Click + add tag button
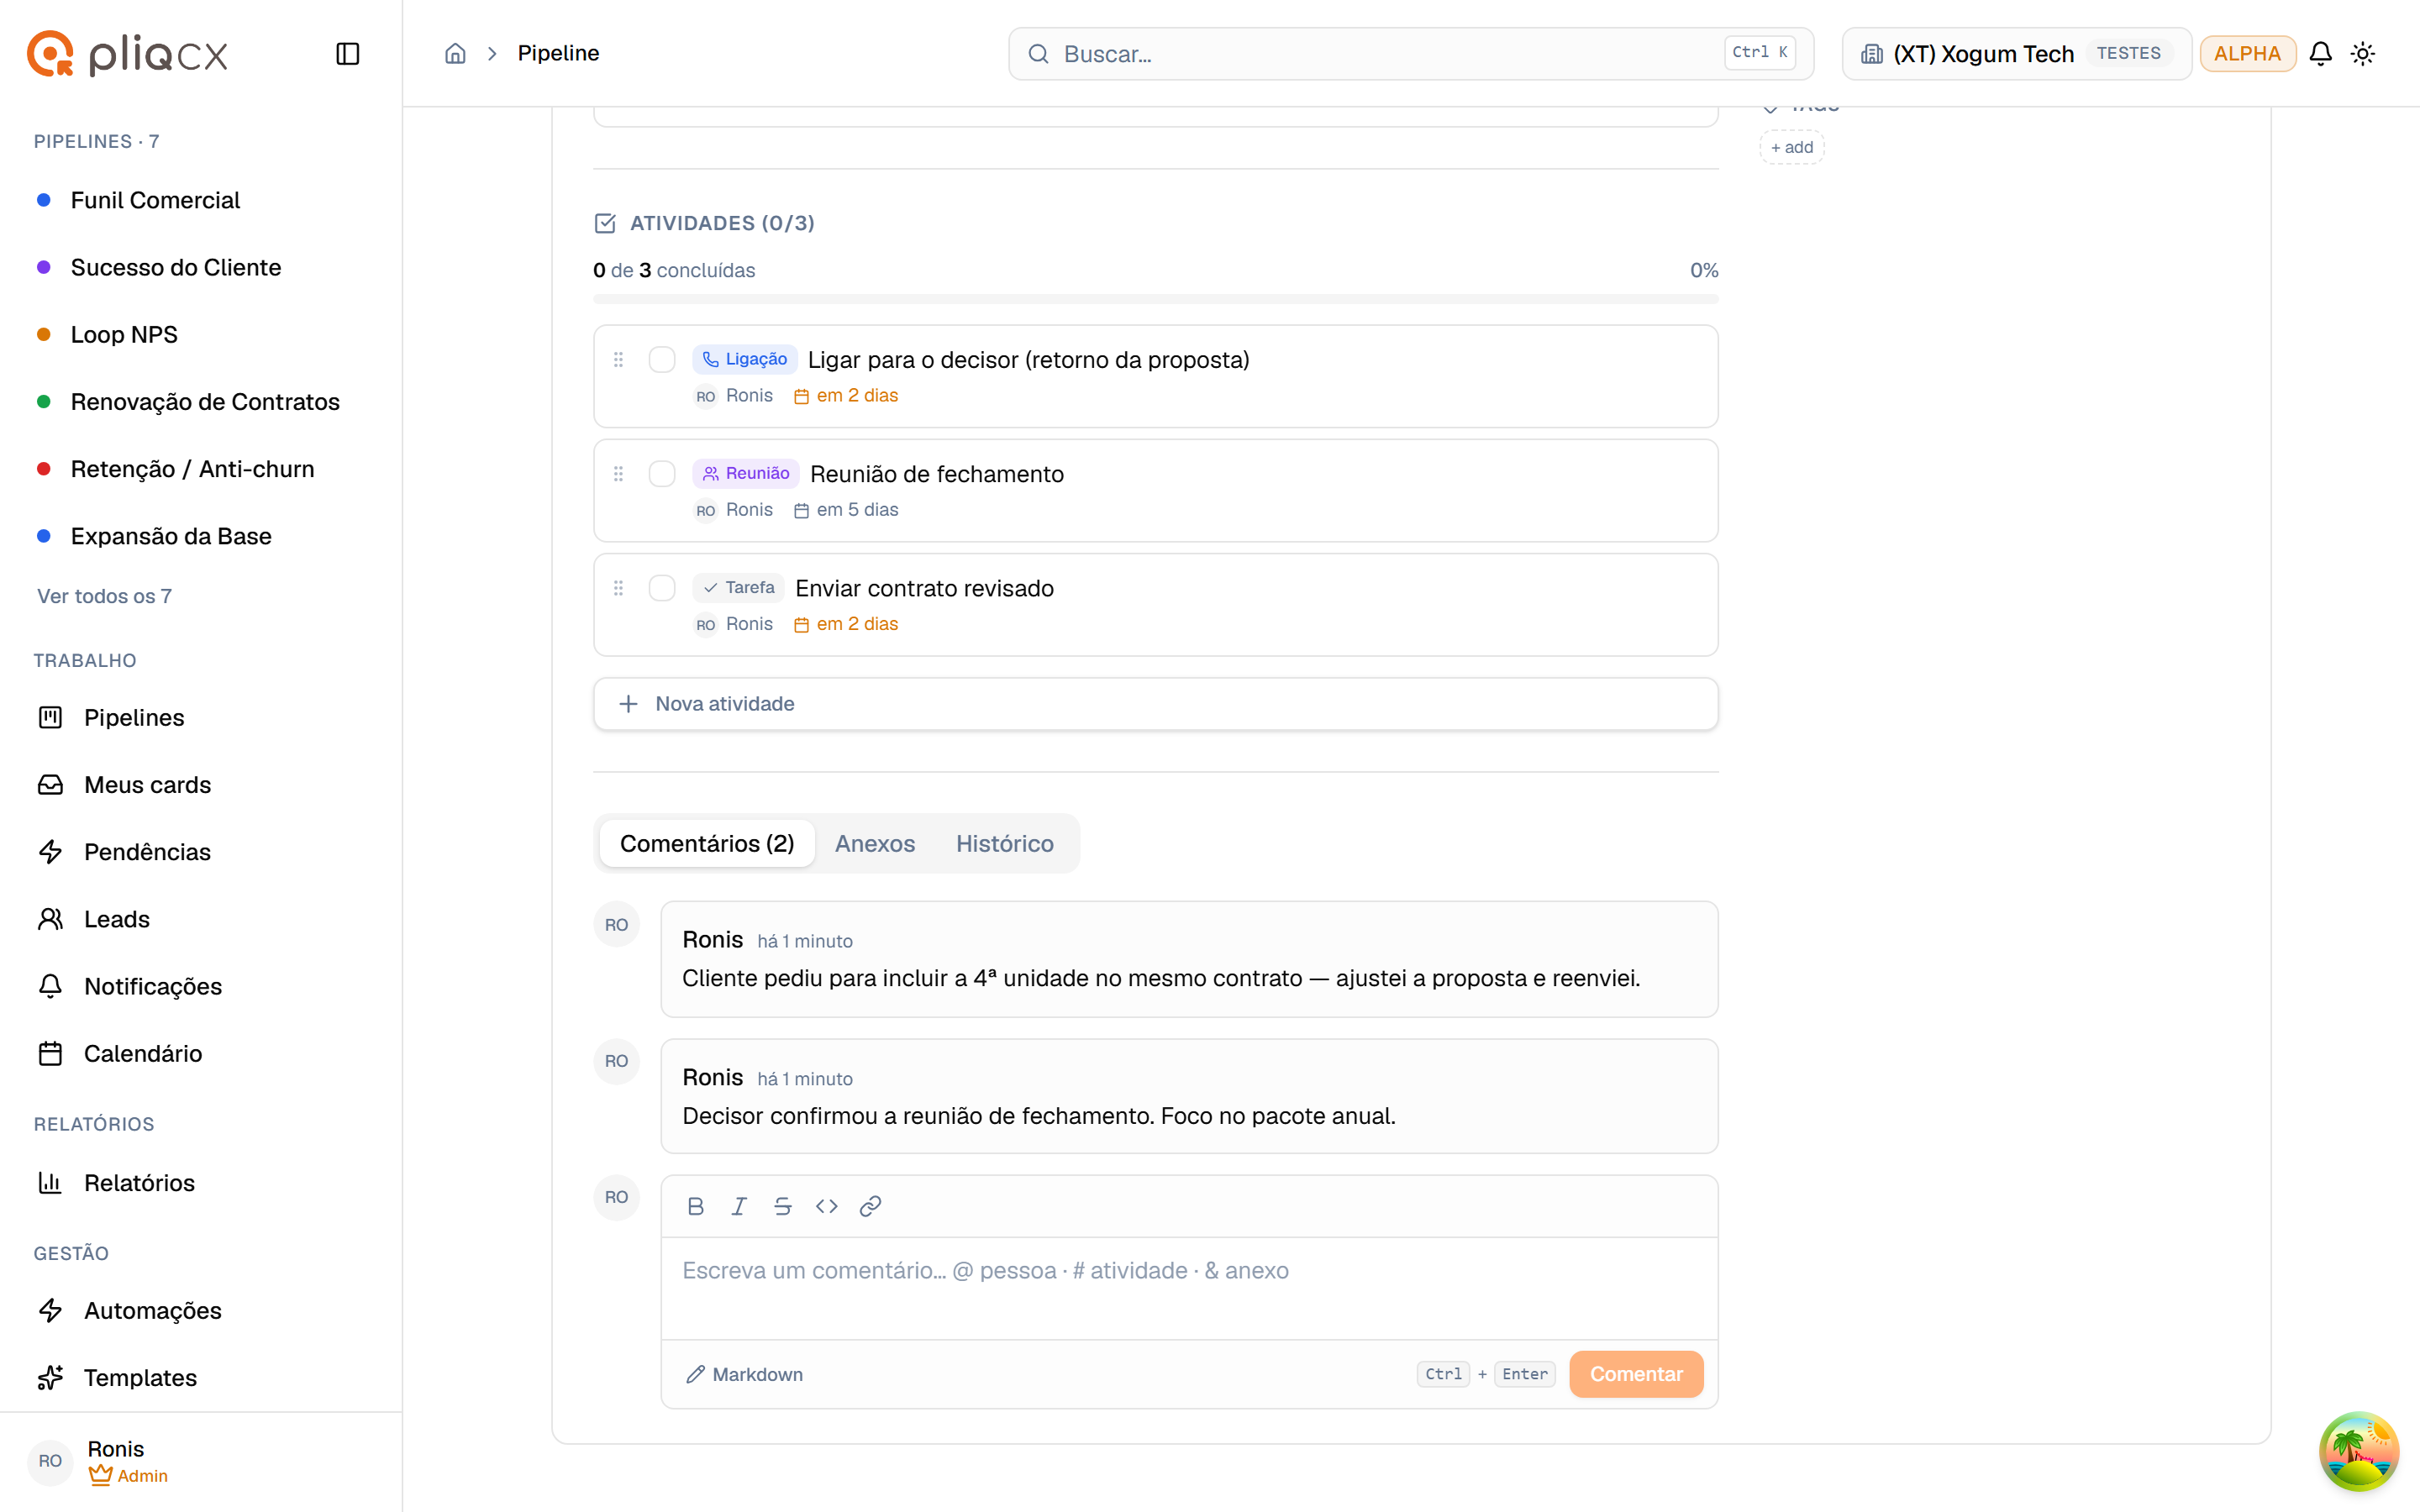 (x=1792, y=147)
